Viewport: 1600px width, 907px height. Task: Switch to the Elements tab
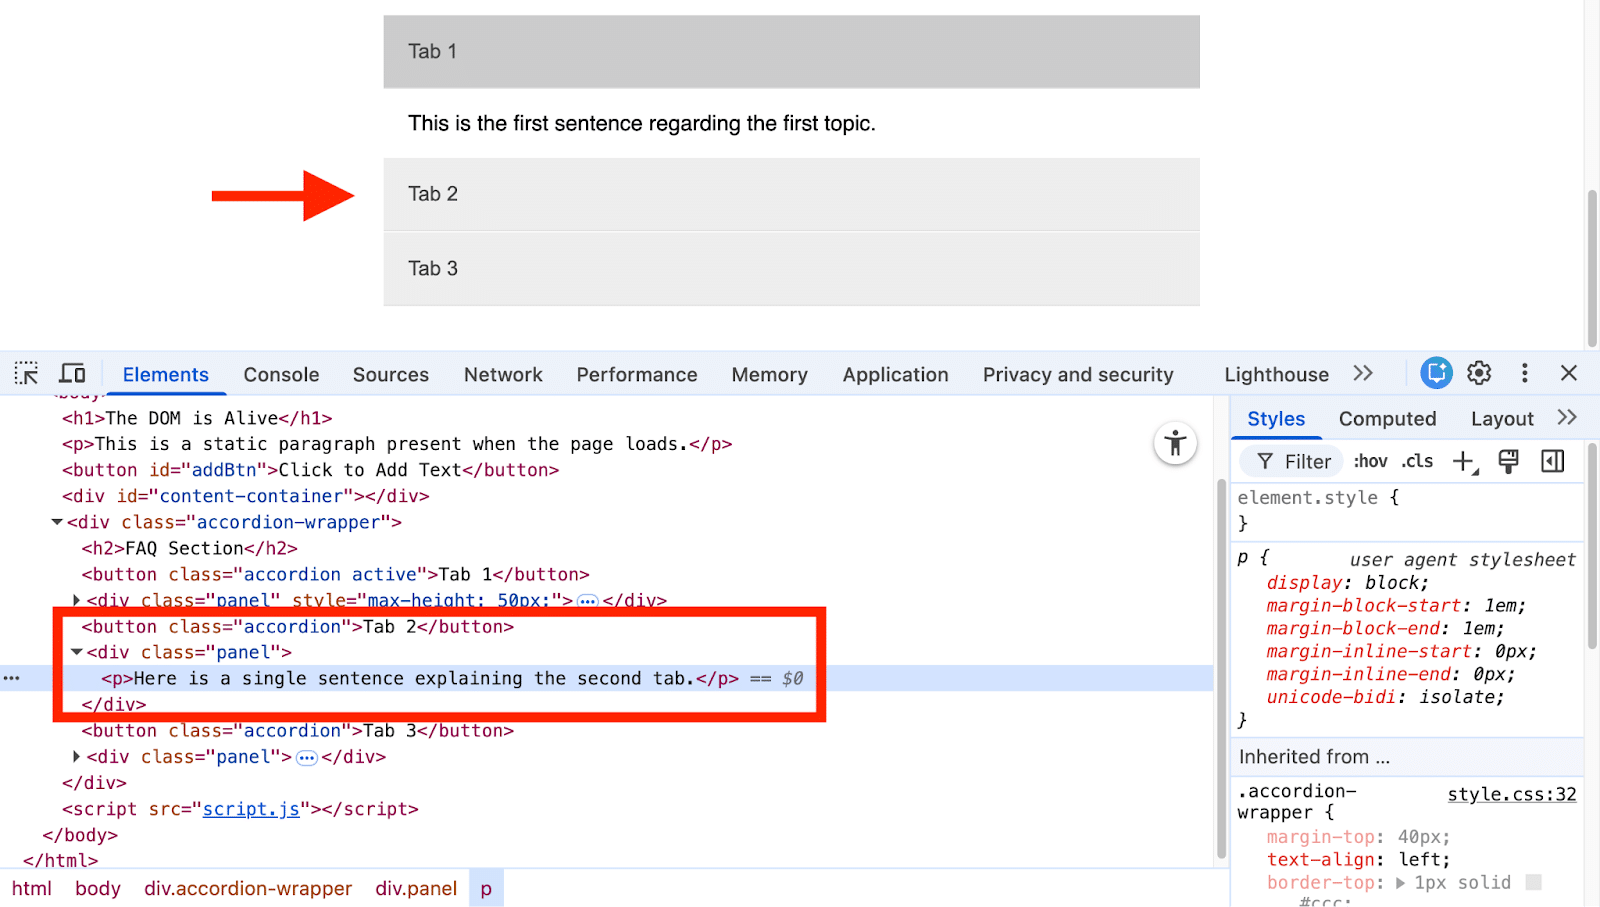point(166,375)
